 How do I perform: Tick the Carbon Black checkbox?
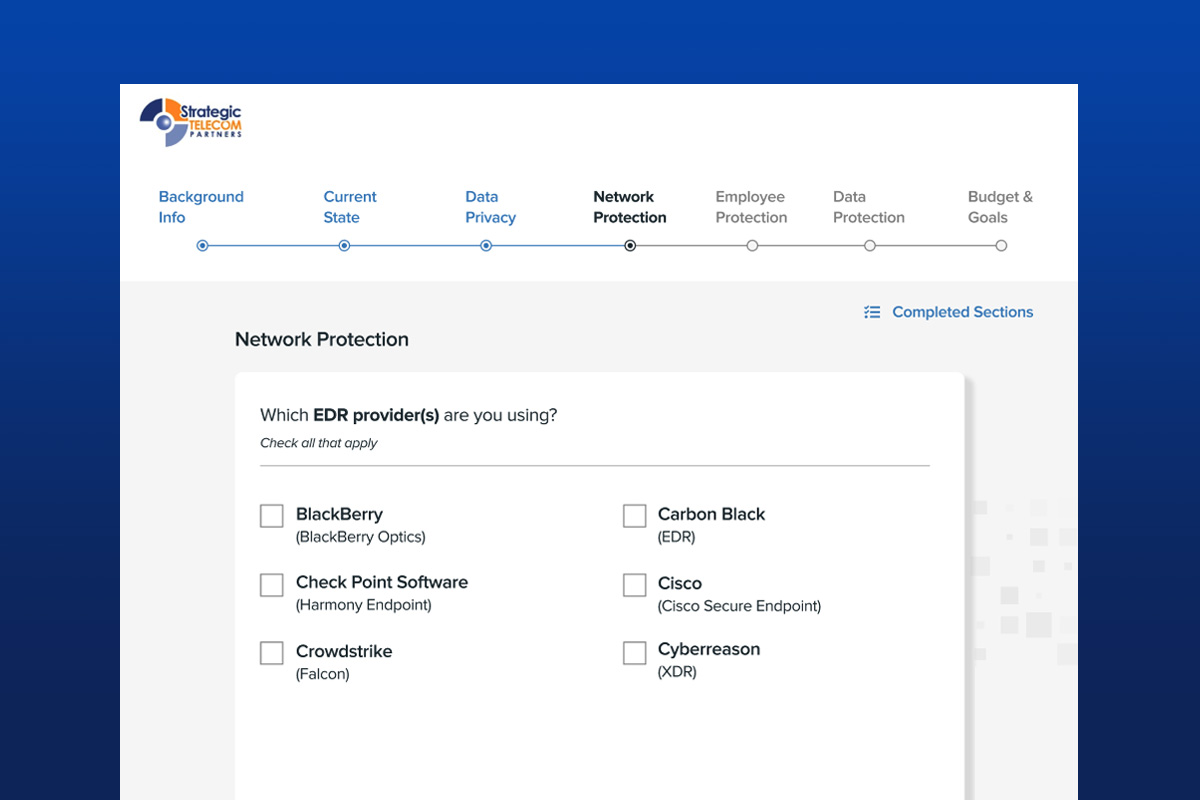pos(635,516)
